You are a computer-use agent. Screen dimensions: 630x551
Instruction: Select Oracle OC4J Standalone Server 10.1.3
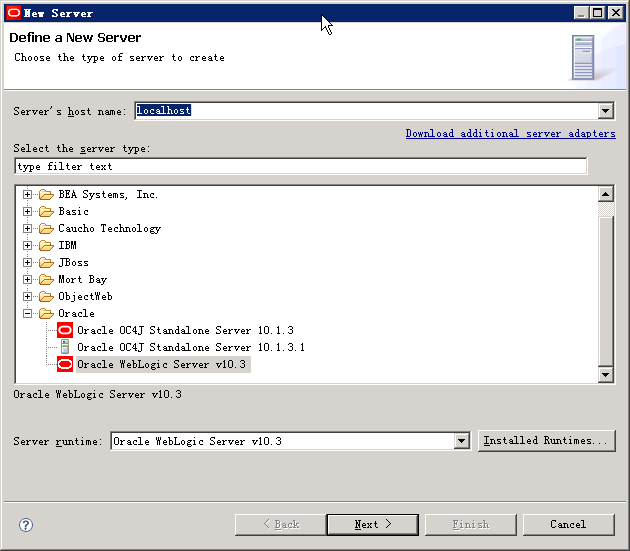pyautogui.click(x=185, y=330)
